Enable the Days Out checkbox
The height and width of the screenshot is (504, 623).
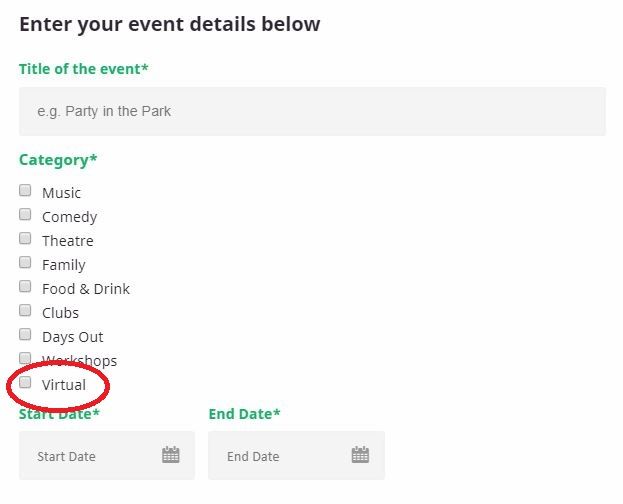[25, 334]
